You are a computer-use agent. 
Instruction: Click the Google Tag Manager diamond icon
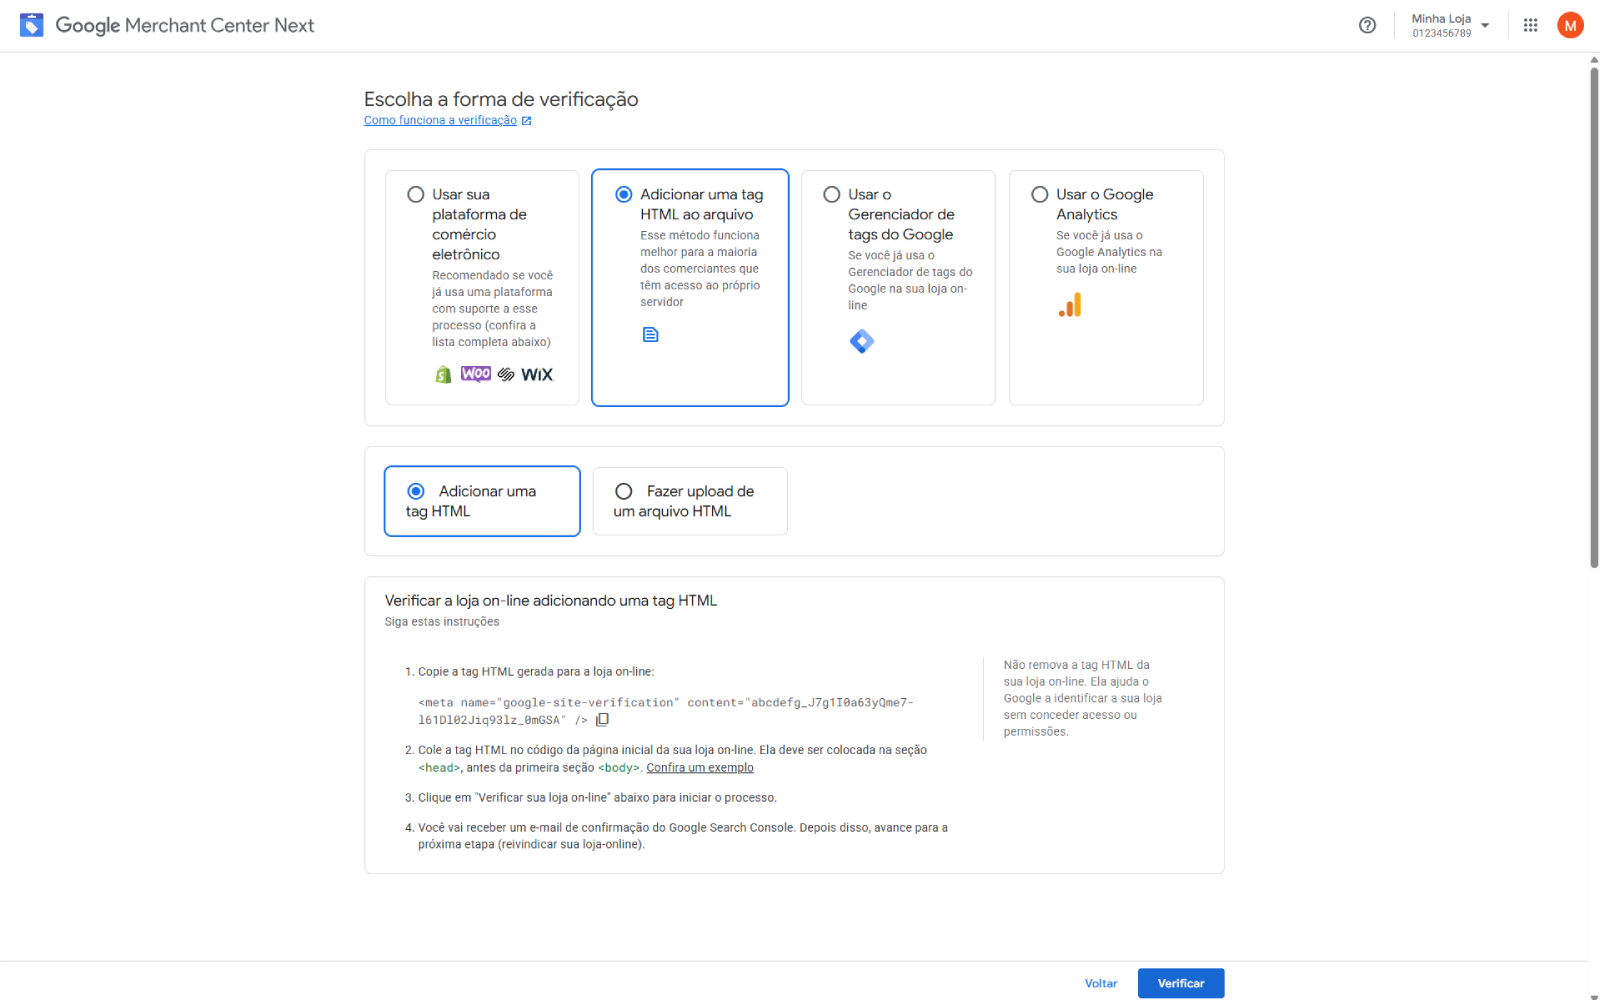[861, 342]
